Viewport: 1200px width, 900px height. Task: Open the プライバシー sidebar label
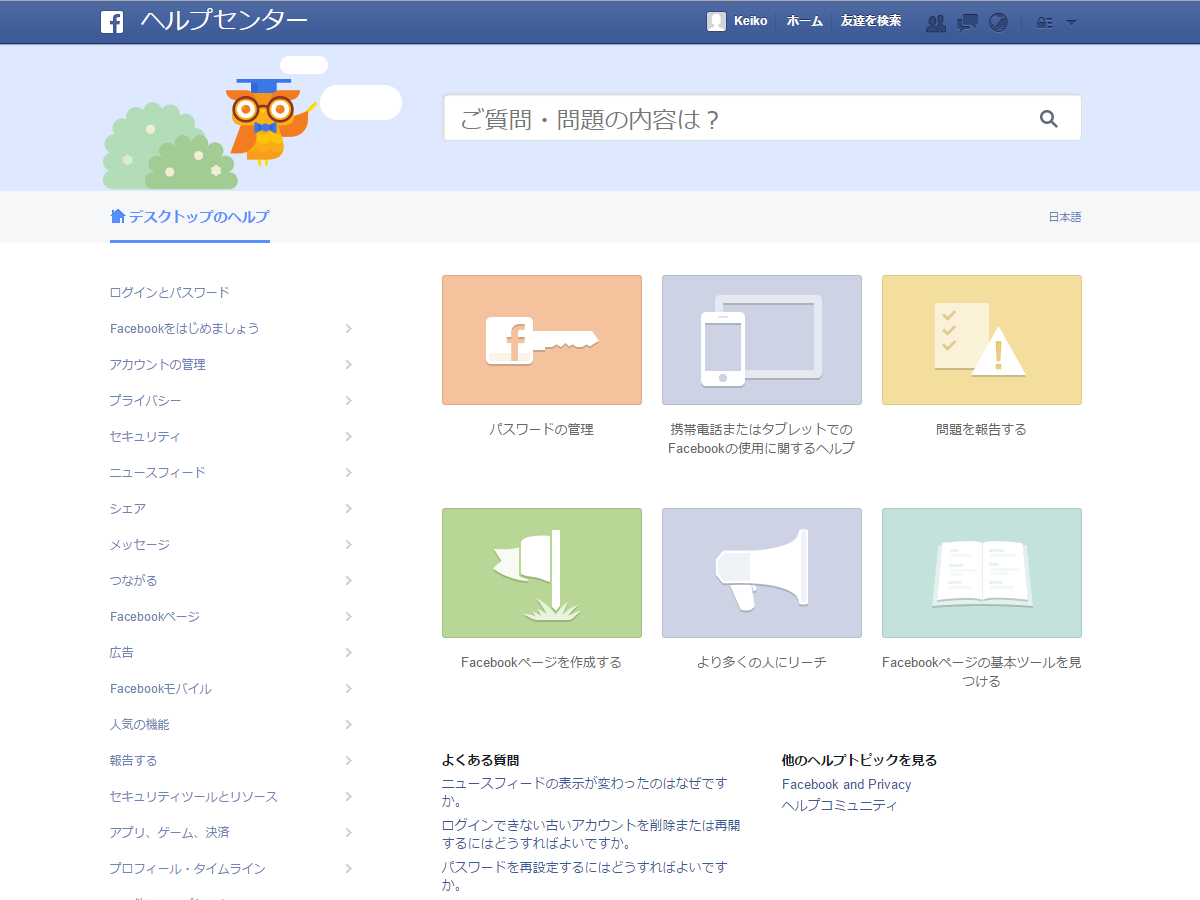(146, 400)
